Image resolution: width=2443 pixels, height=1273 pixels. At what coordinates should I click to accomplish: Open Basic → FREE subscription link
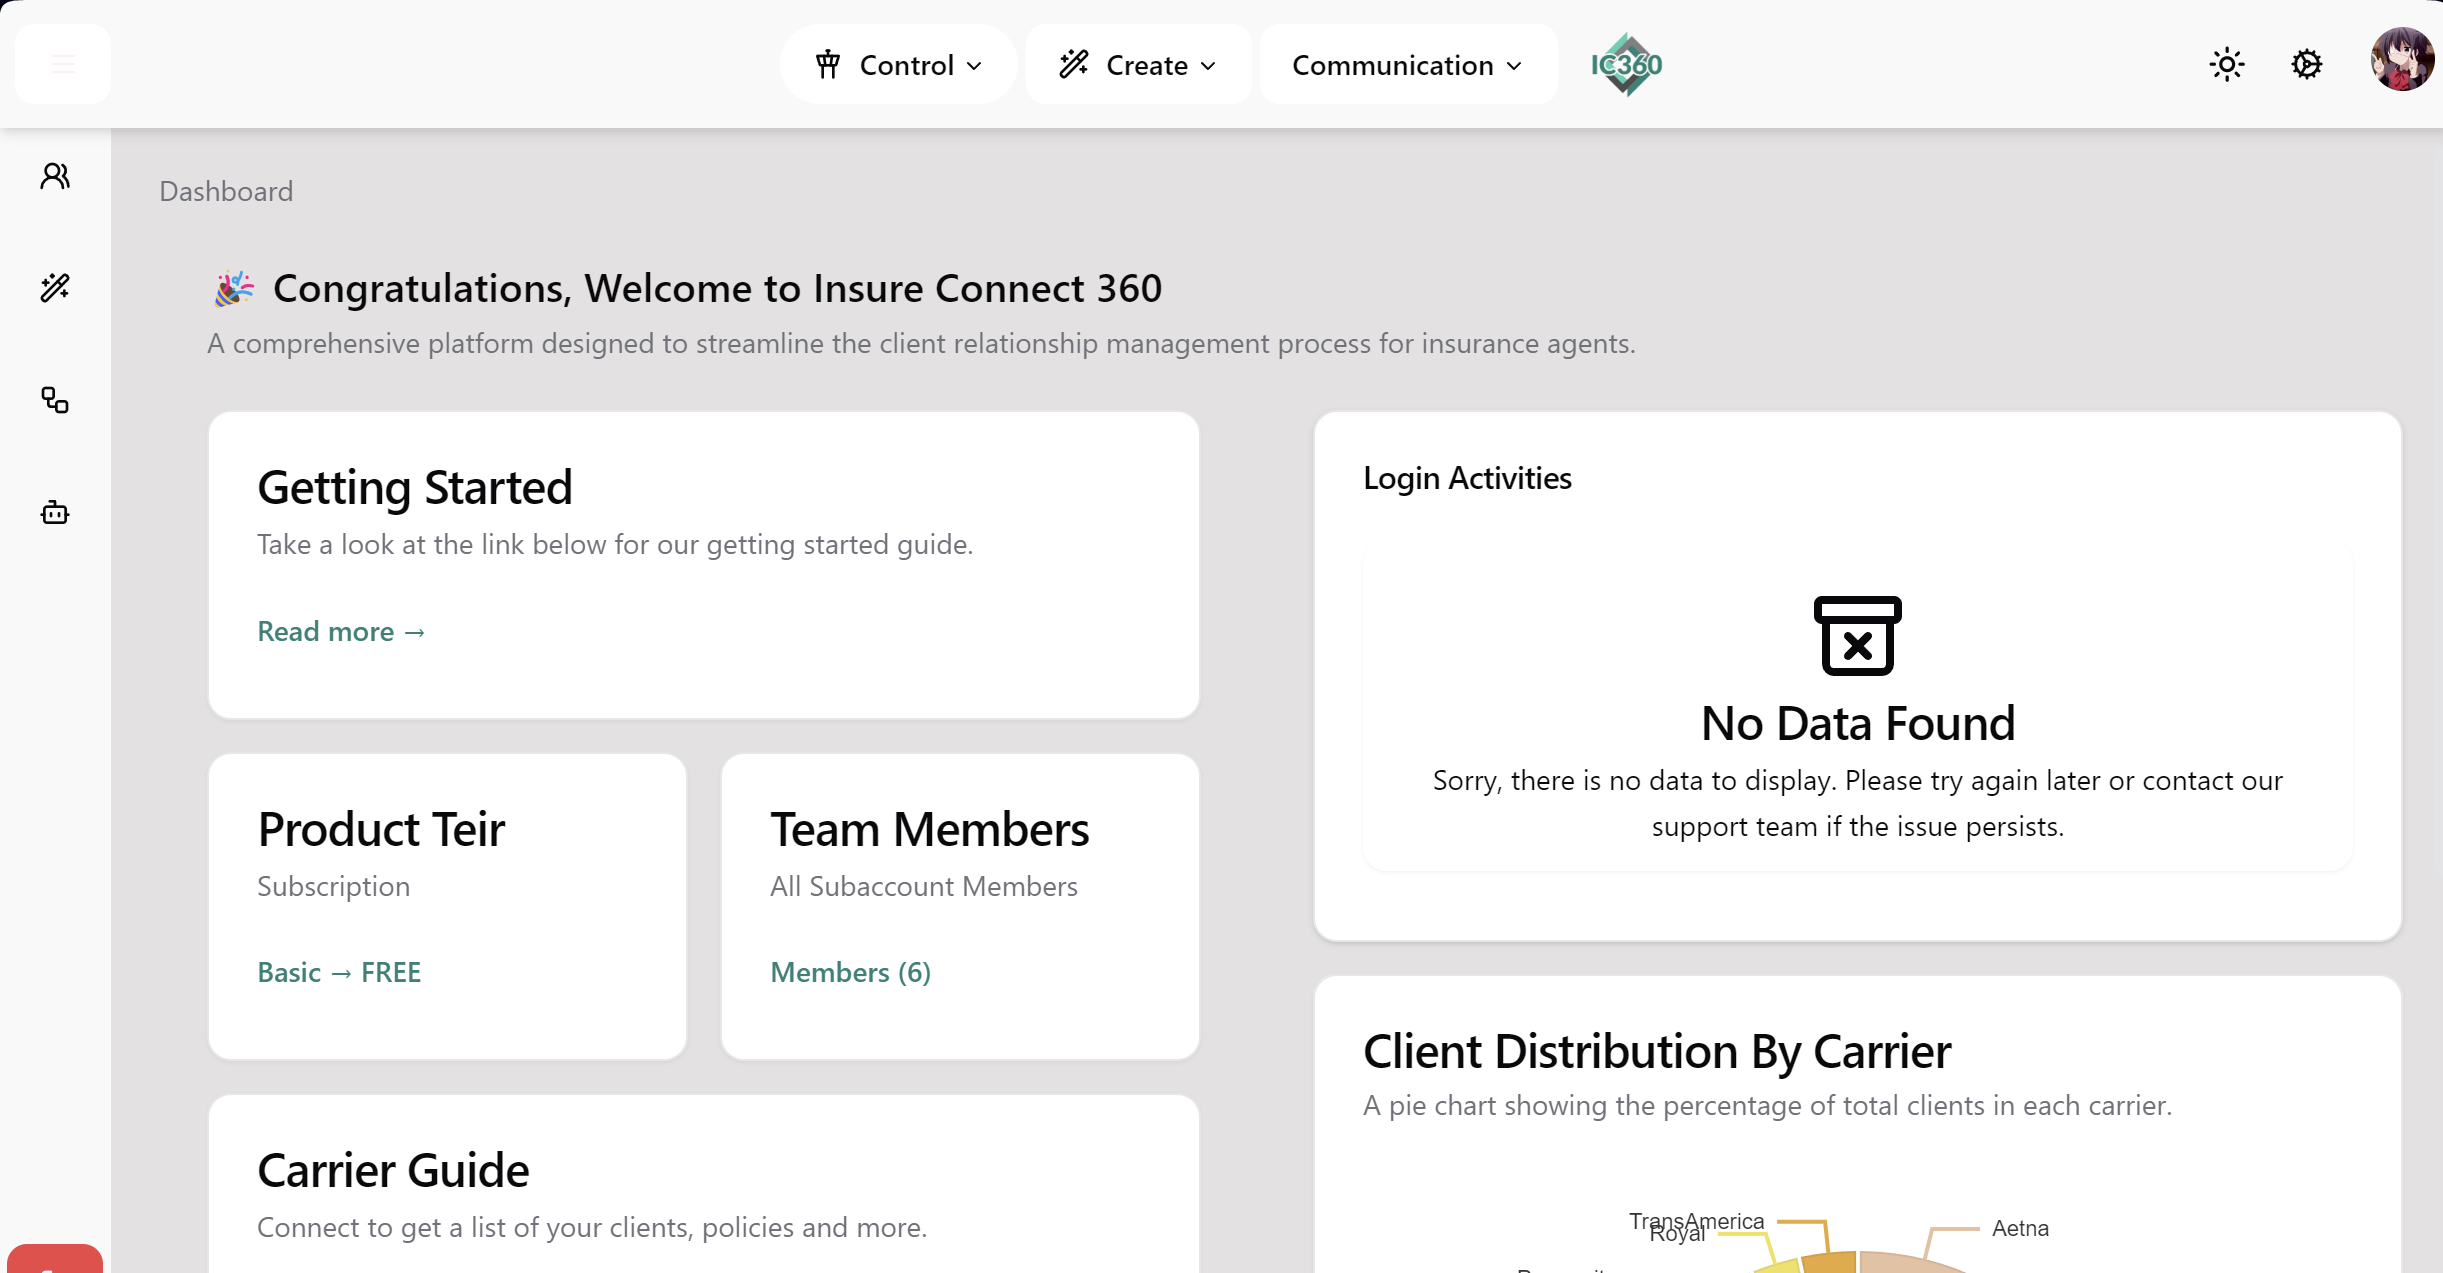339,972
